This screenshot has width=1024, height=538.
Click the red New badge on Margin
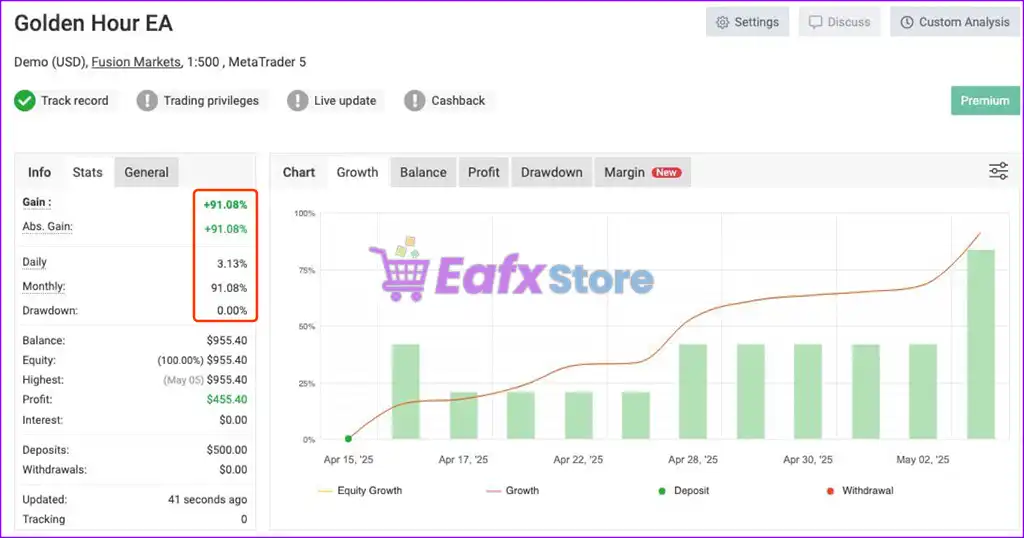666,172
